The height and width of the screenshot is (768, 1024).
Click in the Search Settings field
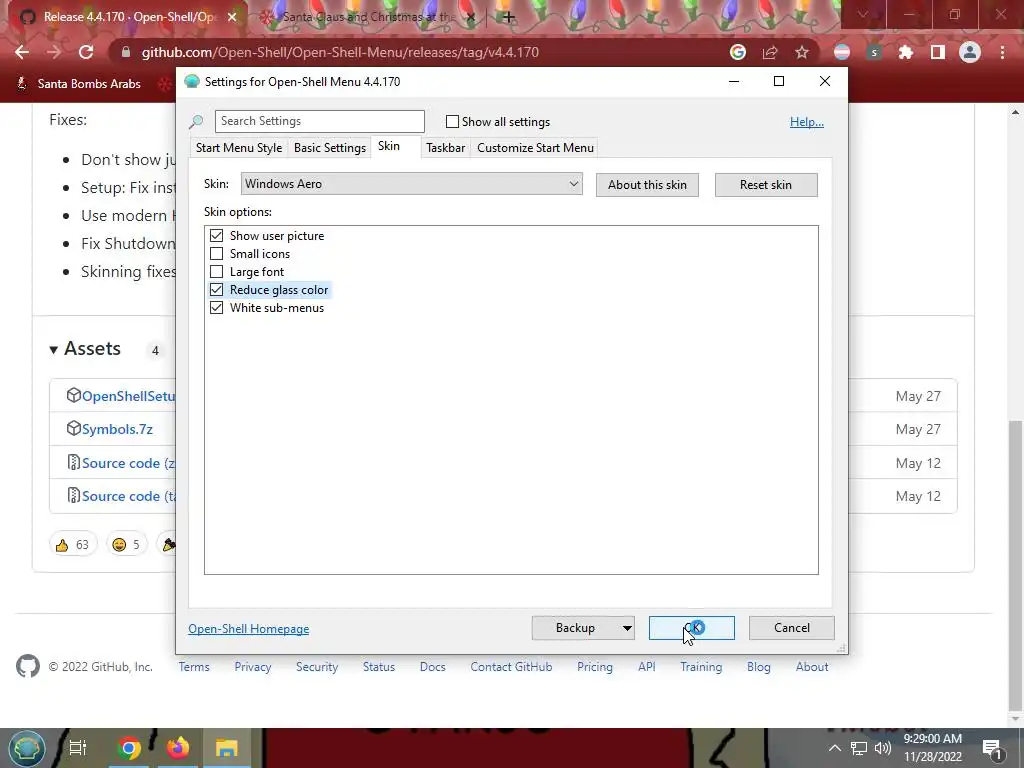pos(319,121)
